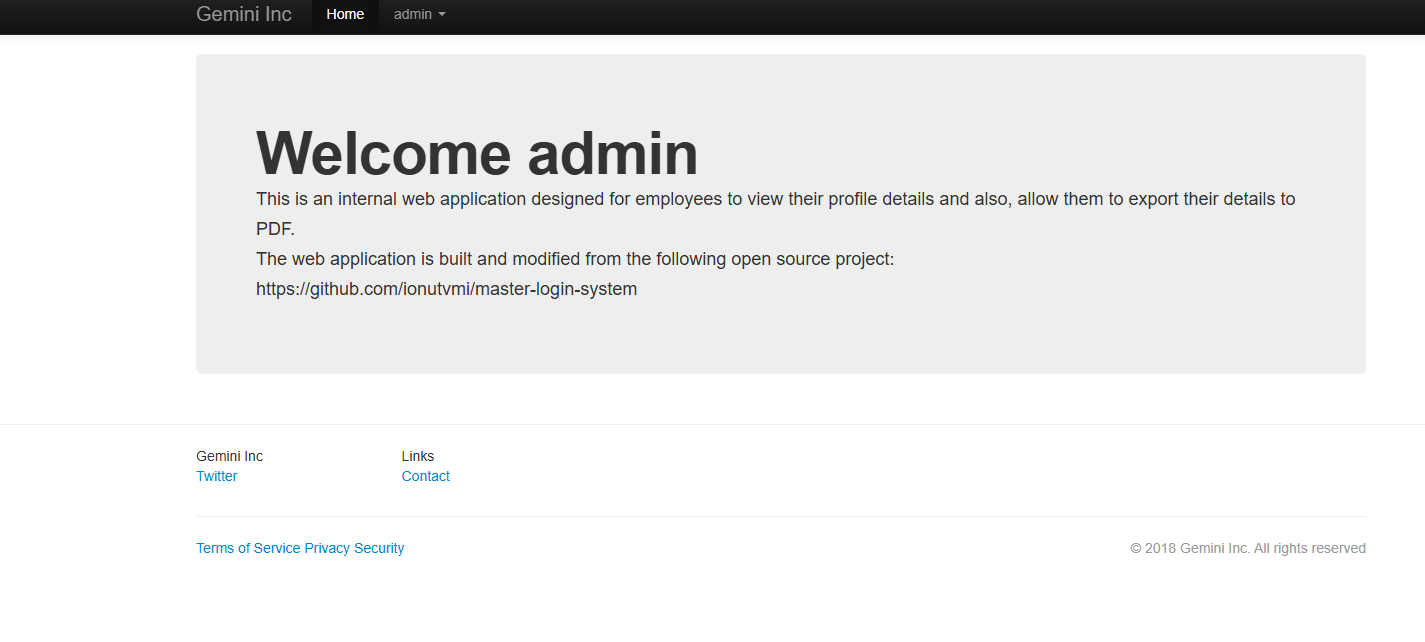
Task: Click empty space in black navigation bar
Action: coord(900,16)
